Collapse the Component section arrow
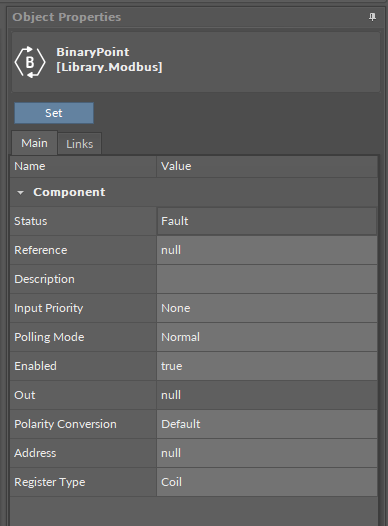Image resolution: width=388 pixels, height=526 pixels. (20, 193)
